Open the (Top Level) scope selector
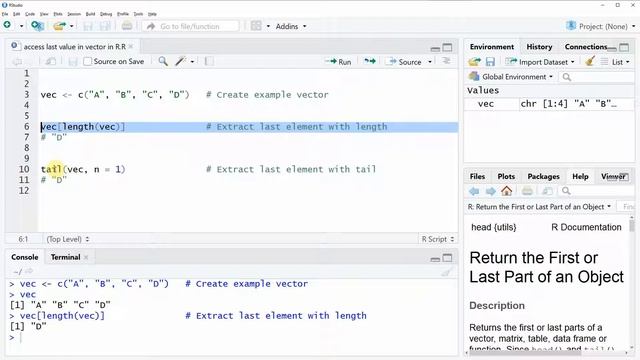The height and width of the screenshot is (360, 640). [x=68, y=239]
